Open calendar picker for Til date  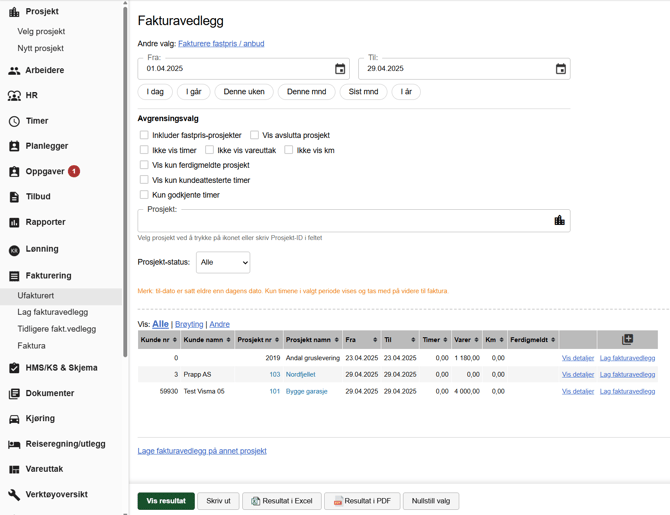(x=560, y=69)
